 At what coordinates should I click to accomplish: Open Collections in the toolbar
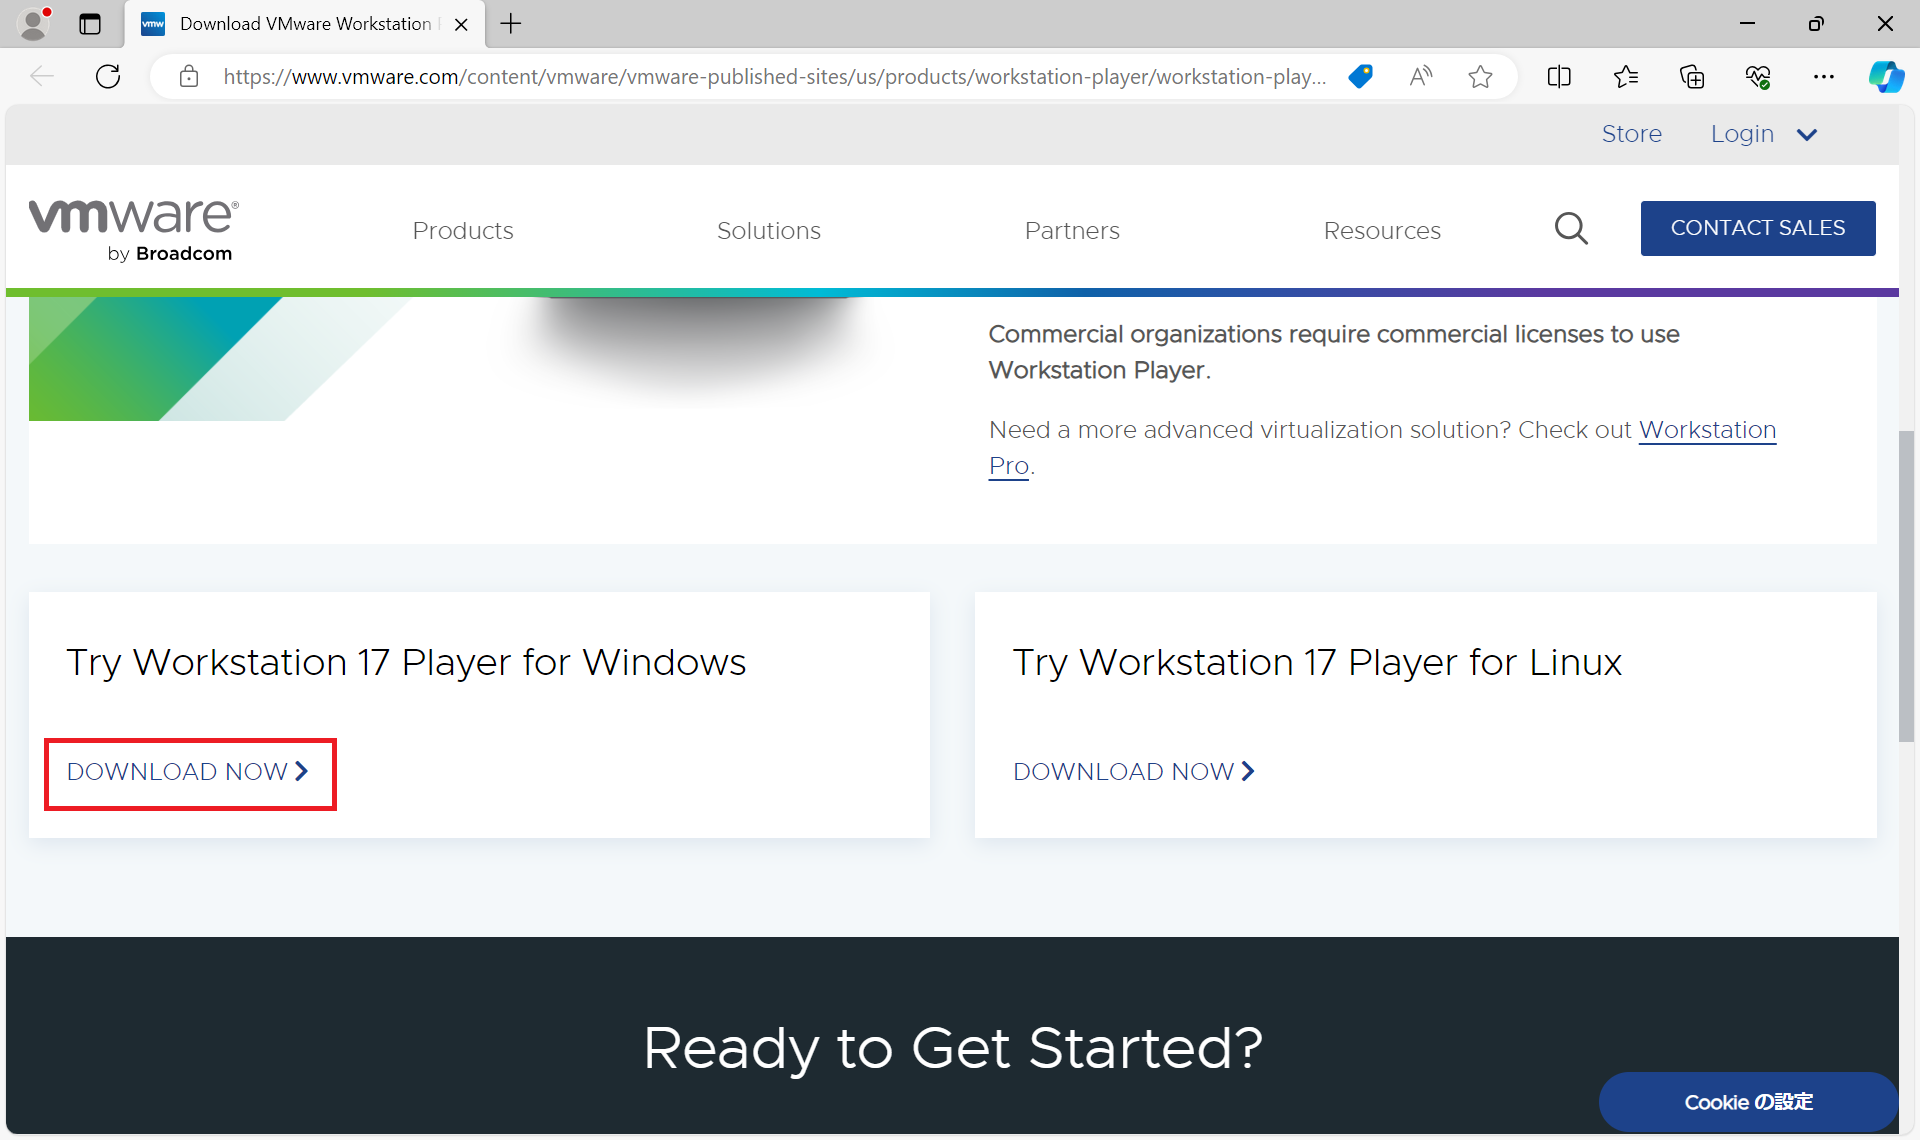click(x=1693, y=76)
